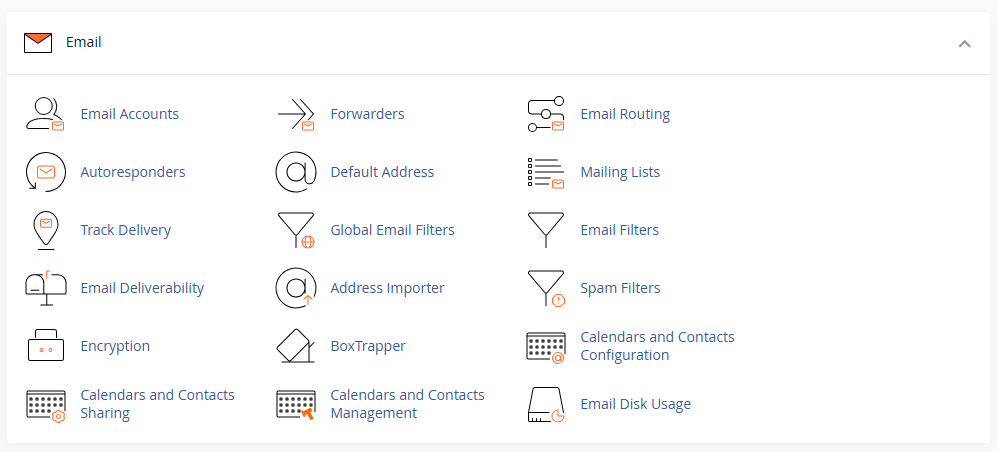The height and width of the screenshot is (452, 998).
Task: Click the Email Deliverability mailbox icon
Action: tap(45, 288)
